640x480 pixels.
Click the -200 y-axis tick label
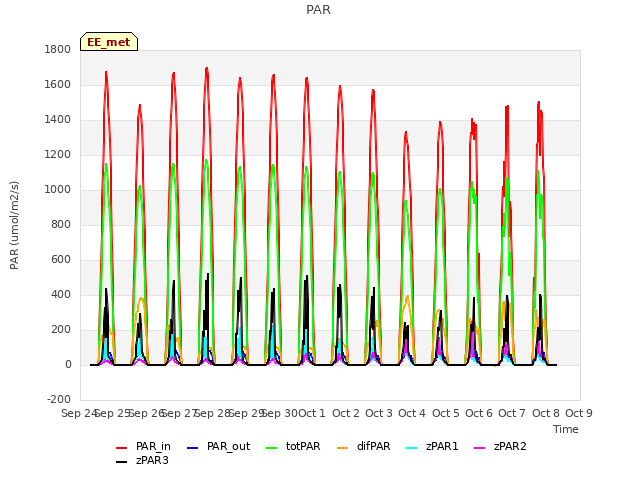click(59, 399)
